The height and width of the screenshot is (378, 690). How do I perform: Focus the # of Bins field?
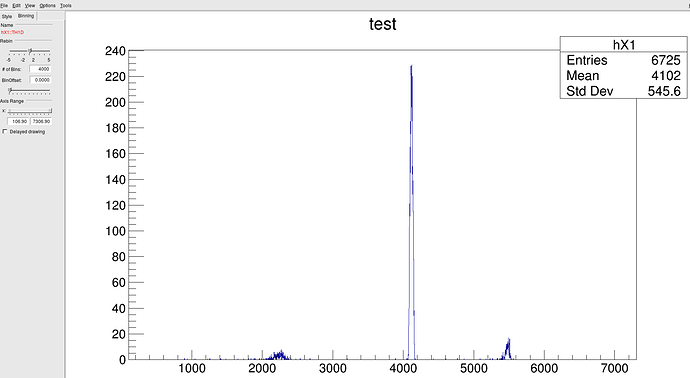coord(40,69)
